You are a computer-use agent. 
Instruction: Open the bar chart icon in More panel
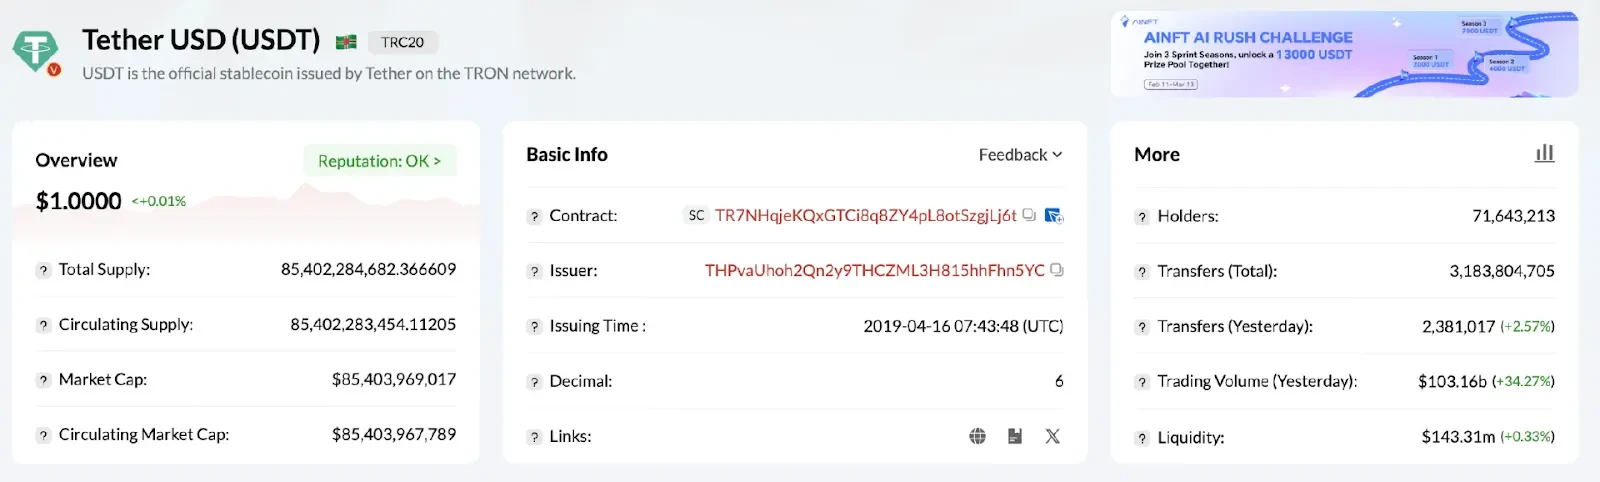coord(1545,153)
